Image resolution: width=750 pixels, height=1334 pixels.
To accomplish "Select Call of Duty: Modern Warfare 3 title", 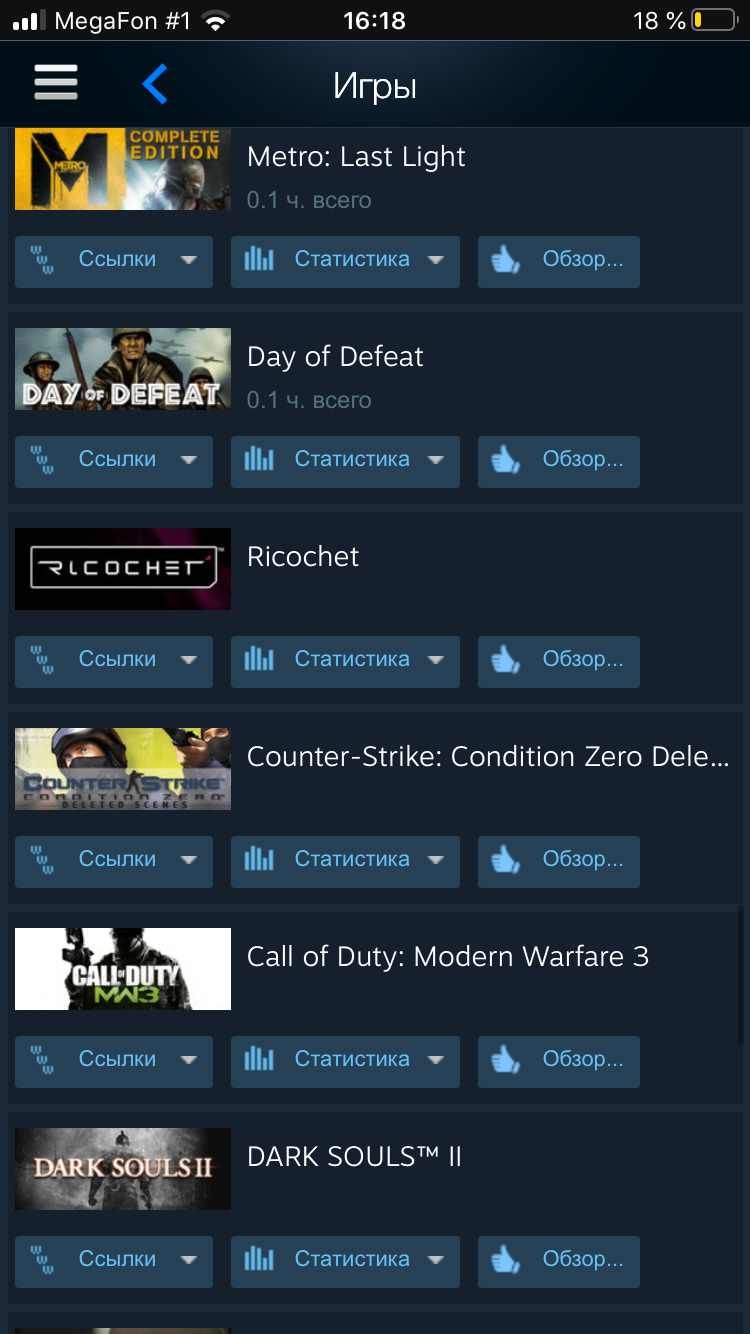I will coord(448,957).
